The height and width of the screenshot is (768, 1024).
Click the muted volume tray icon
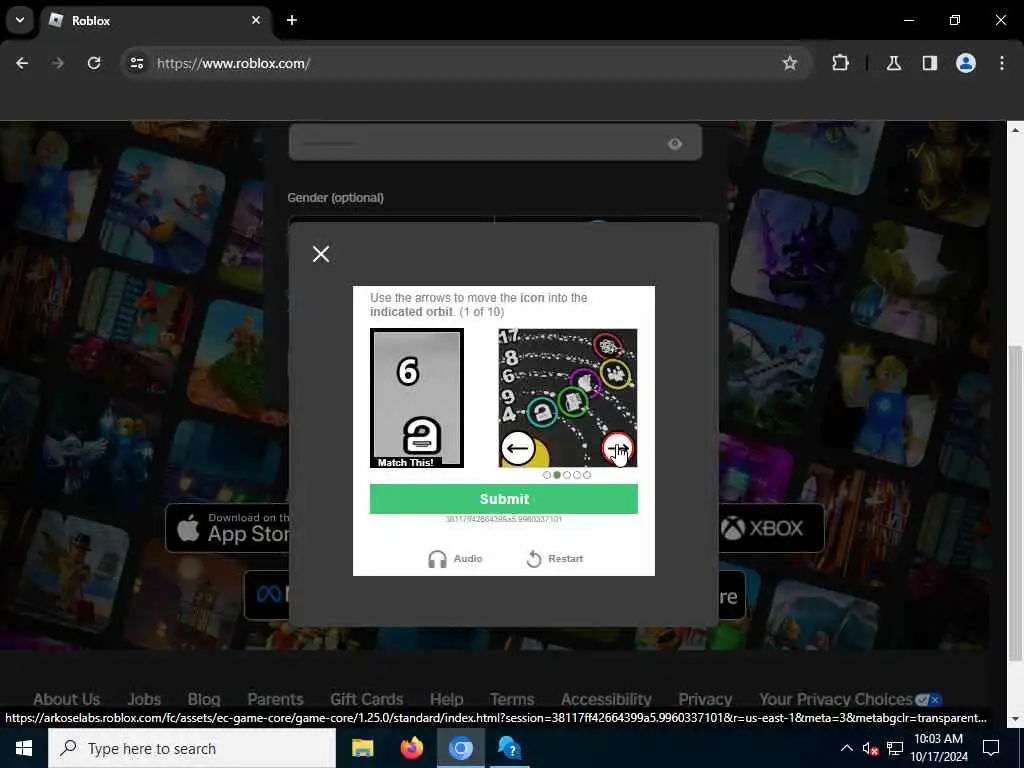point(870,748)
